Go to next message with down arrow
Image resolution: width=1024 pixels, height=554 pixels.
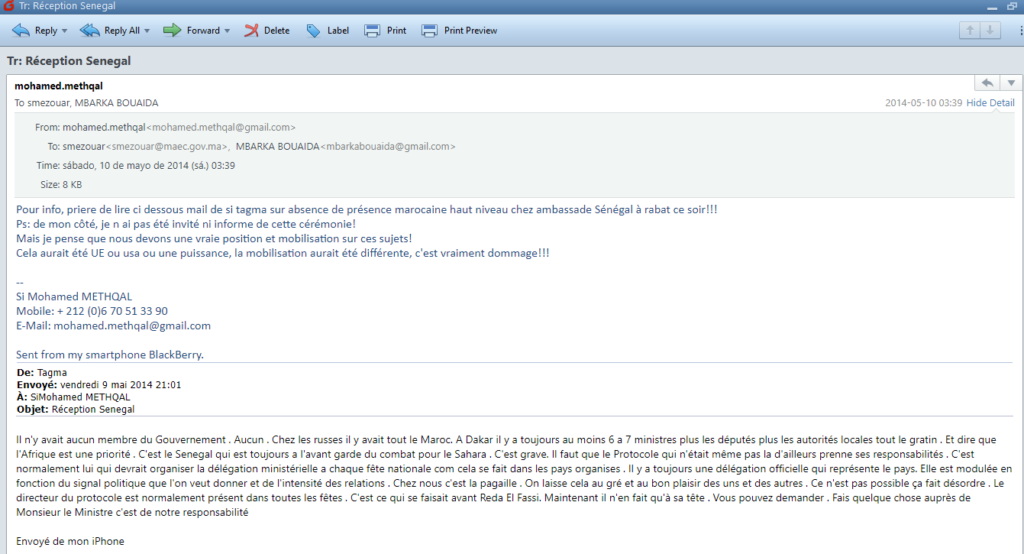tap(990, 31)
